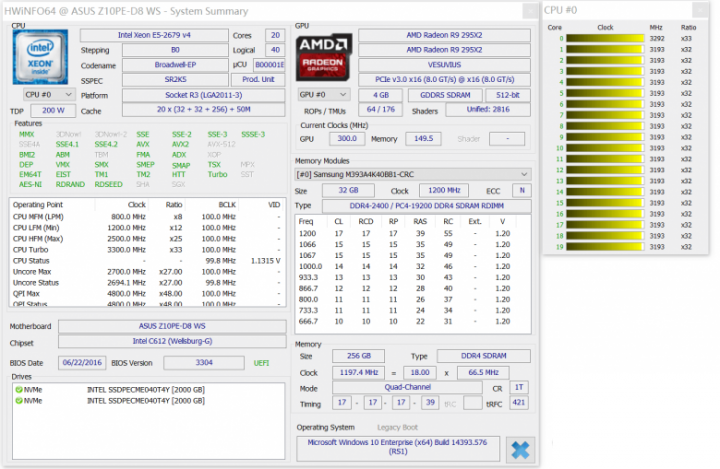Image resolution: width=720 pixels, height=469 pixels.
Task: Click the SR2K5 SSPEC field
Action: pos(175,79)
